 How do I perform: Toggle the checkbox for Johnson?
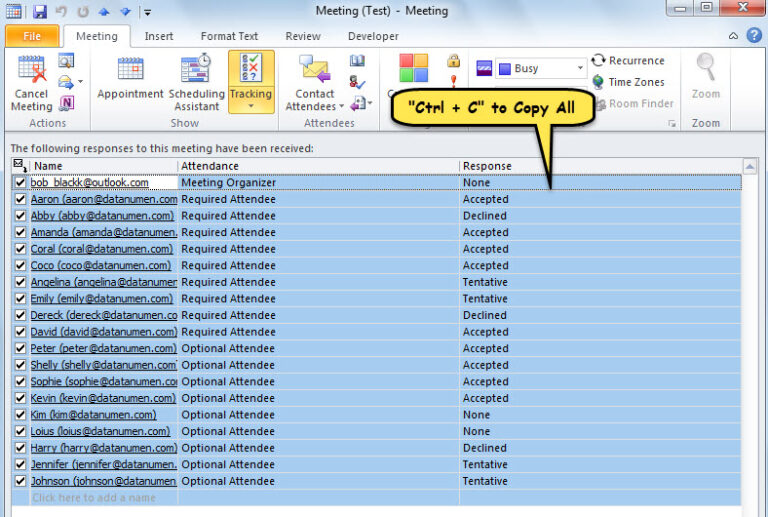click(20, 481)
